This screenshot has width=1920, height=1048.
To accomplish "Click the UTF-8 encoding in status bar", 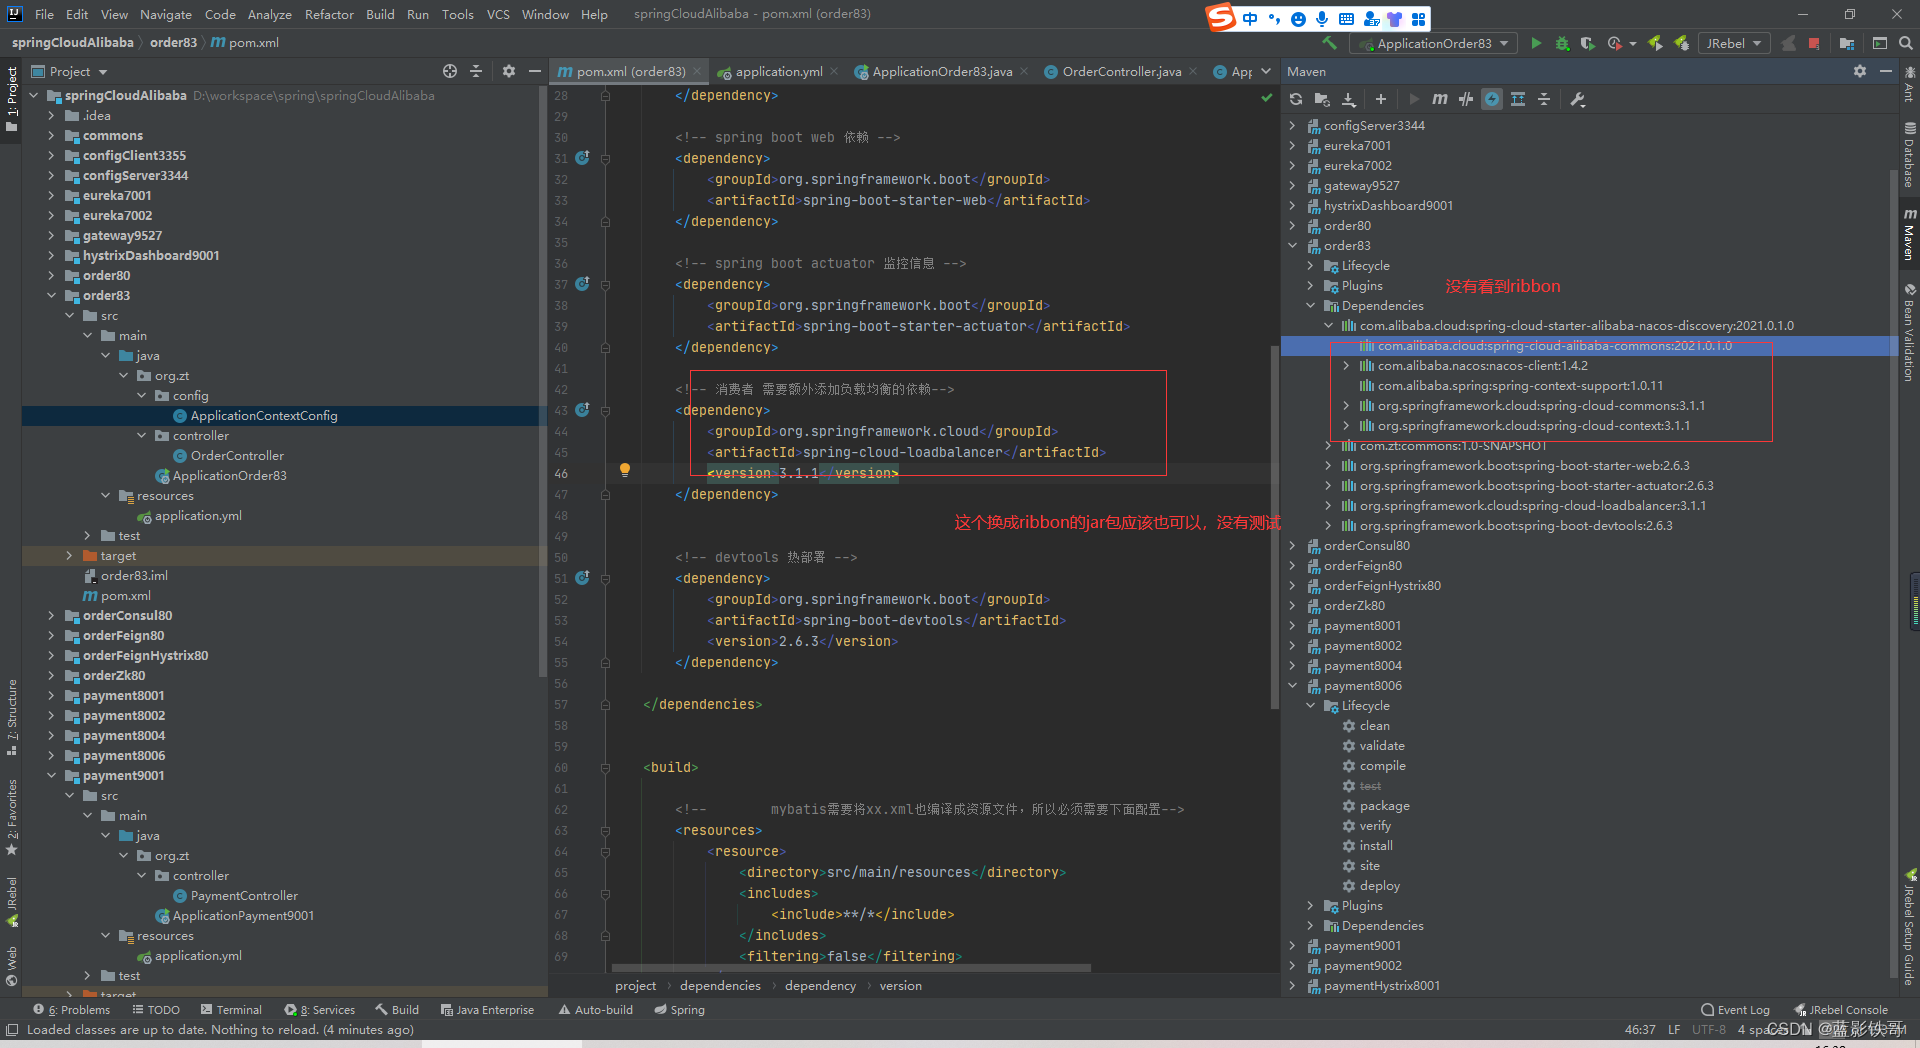I will [1709, 1029].
